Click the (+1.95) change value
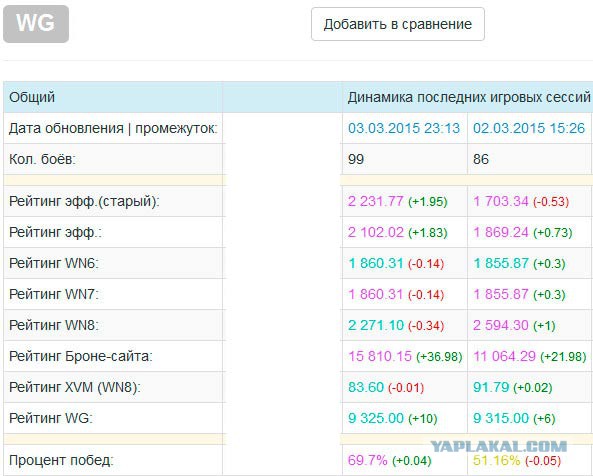 coord(428,202)
